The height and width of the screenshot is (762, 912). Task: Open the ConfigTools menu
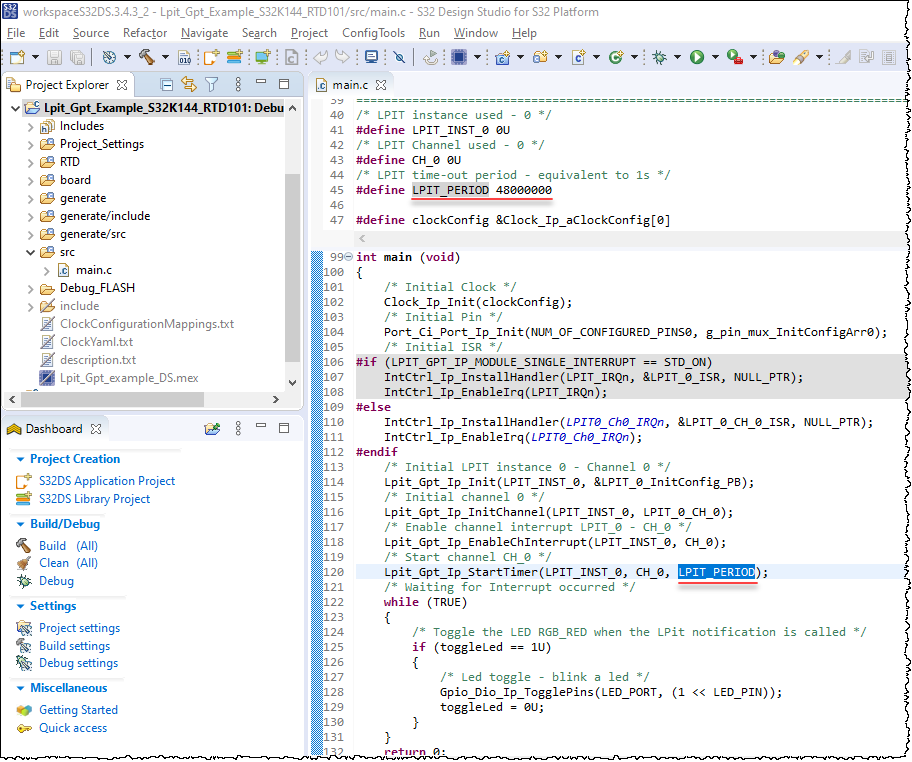click(x=374, y=33)
